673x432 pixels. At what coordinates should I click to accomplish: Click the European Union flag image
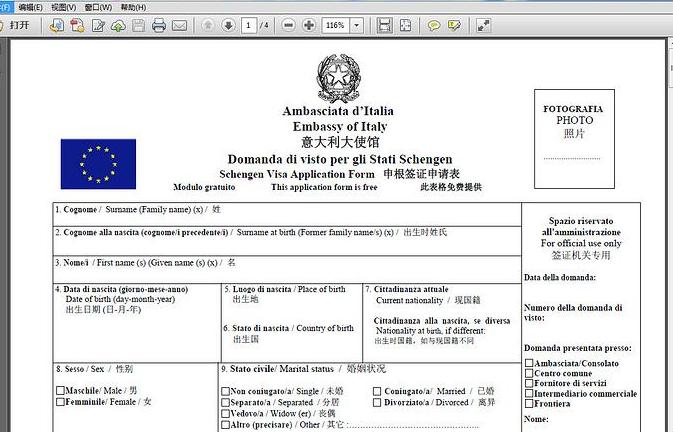[x=98, y=164]
